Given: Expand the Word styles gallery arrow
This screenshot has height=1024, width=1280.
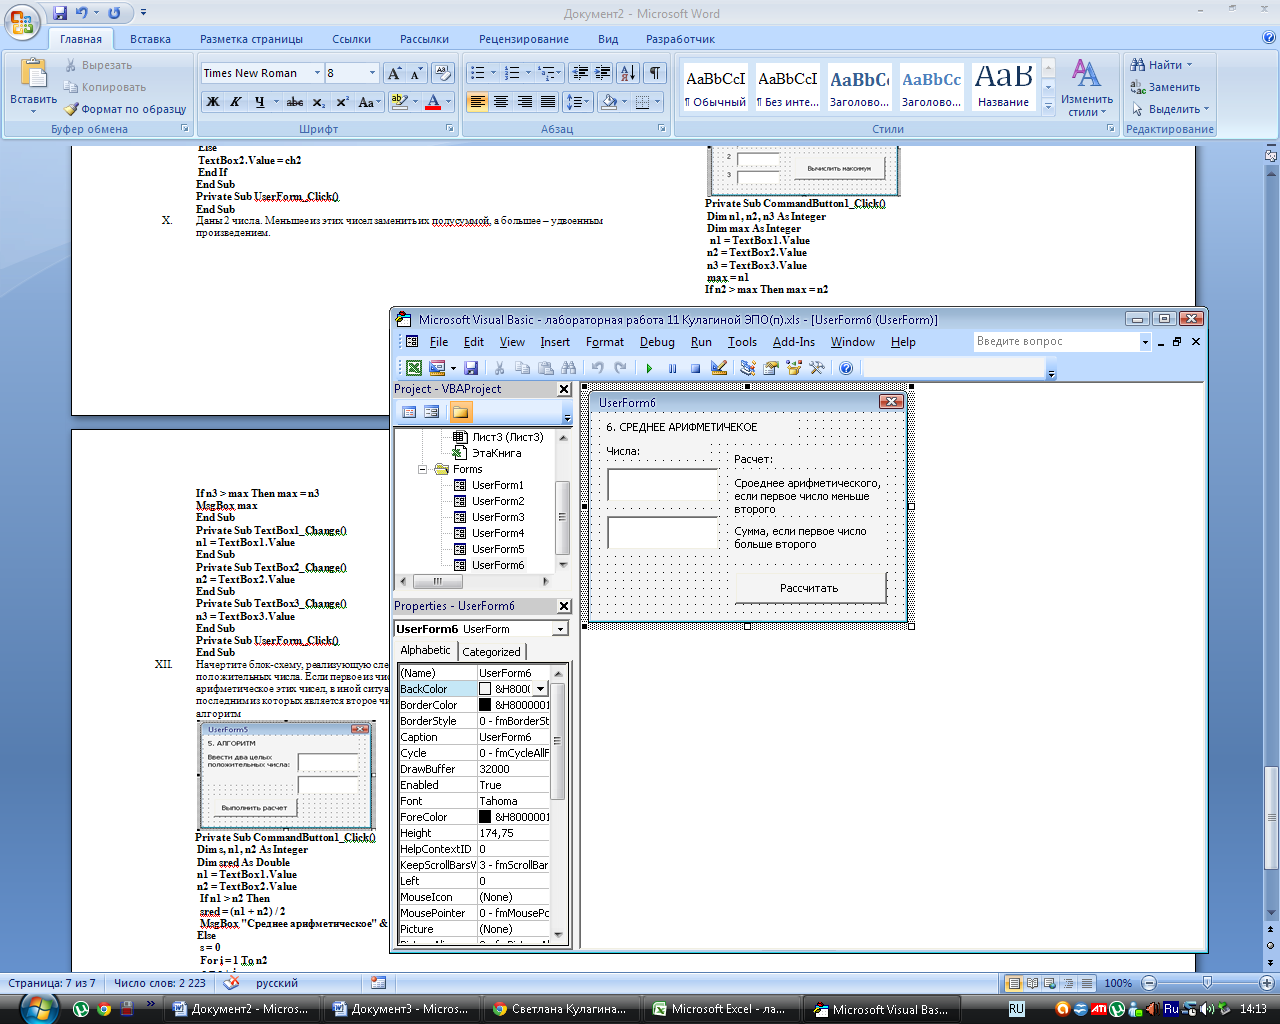Looking at the screenshot, I should click(x=1048, y=106).
